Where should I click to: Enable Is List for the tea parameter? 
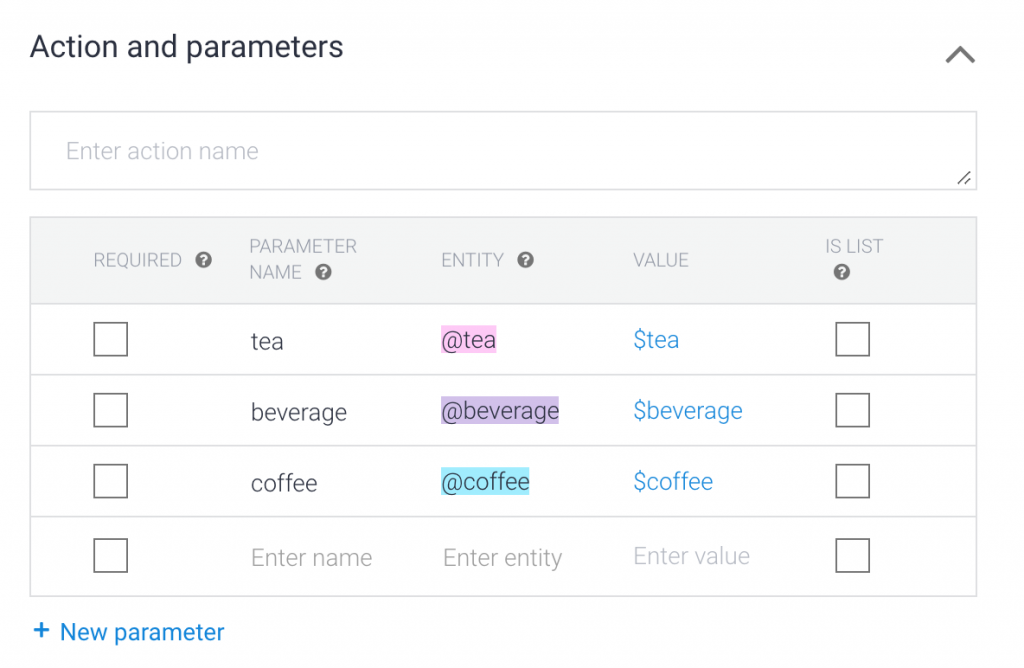[852, 340]
